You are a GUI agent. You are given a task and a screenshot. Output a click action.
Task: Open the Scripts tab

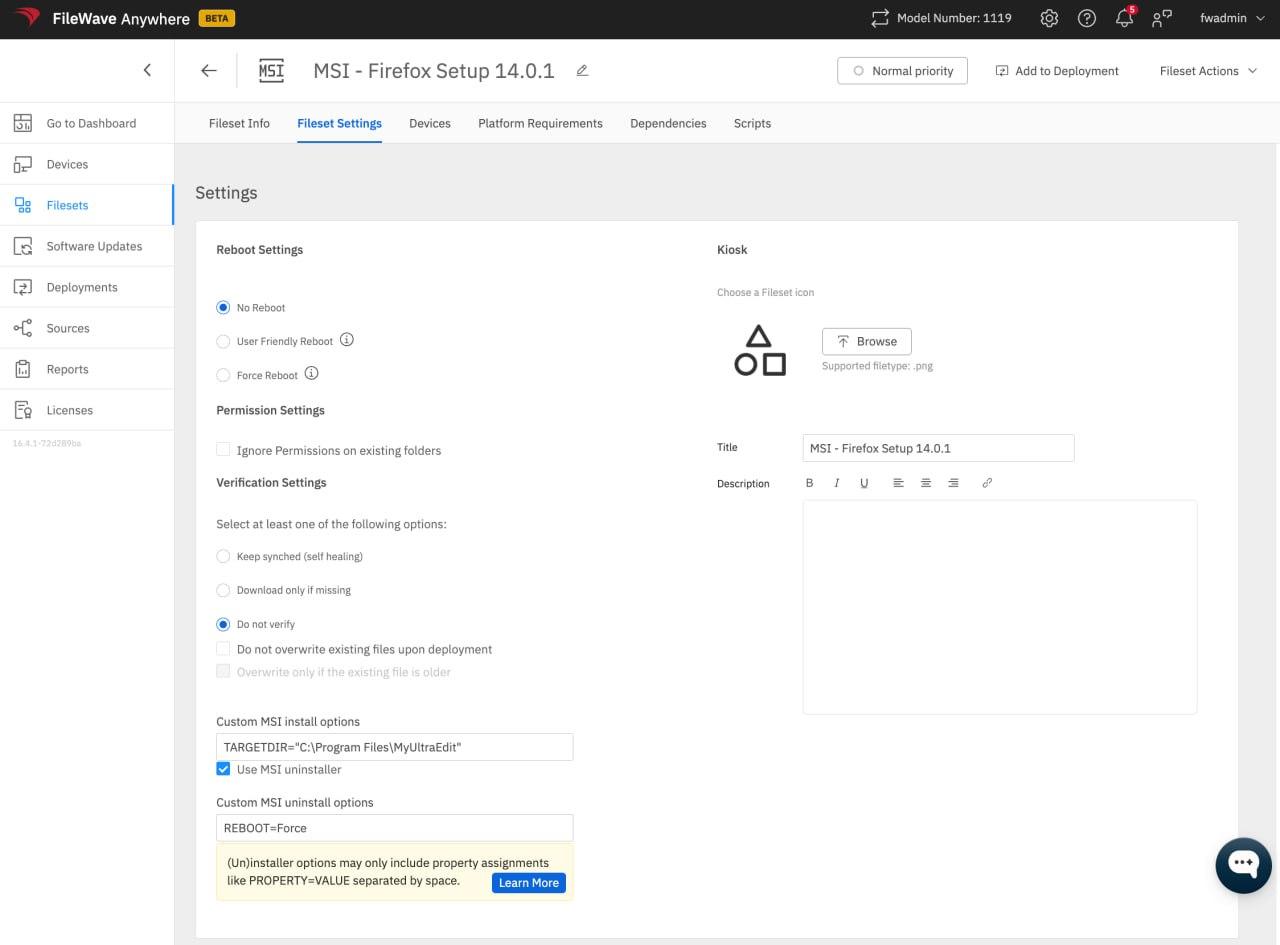[752, 123]
